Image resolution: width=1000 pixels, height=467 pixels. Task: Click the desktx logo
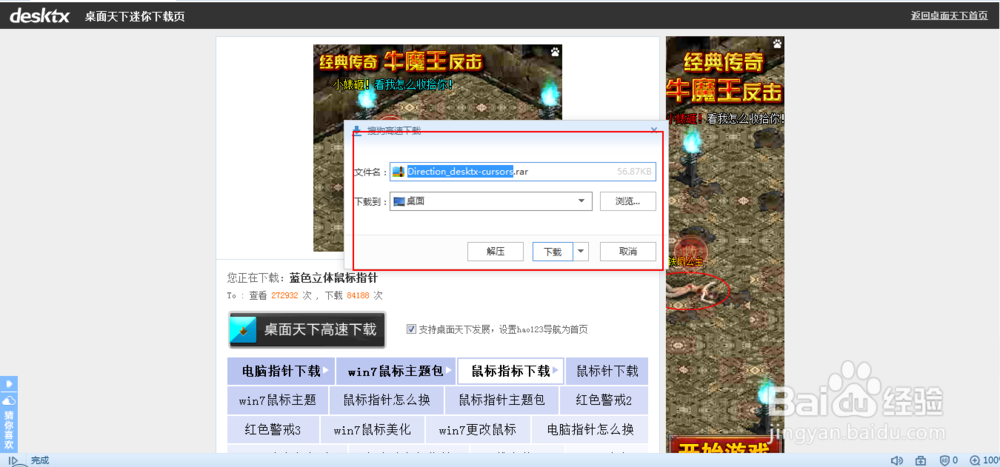coord(40,15)
